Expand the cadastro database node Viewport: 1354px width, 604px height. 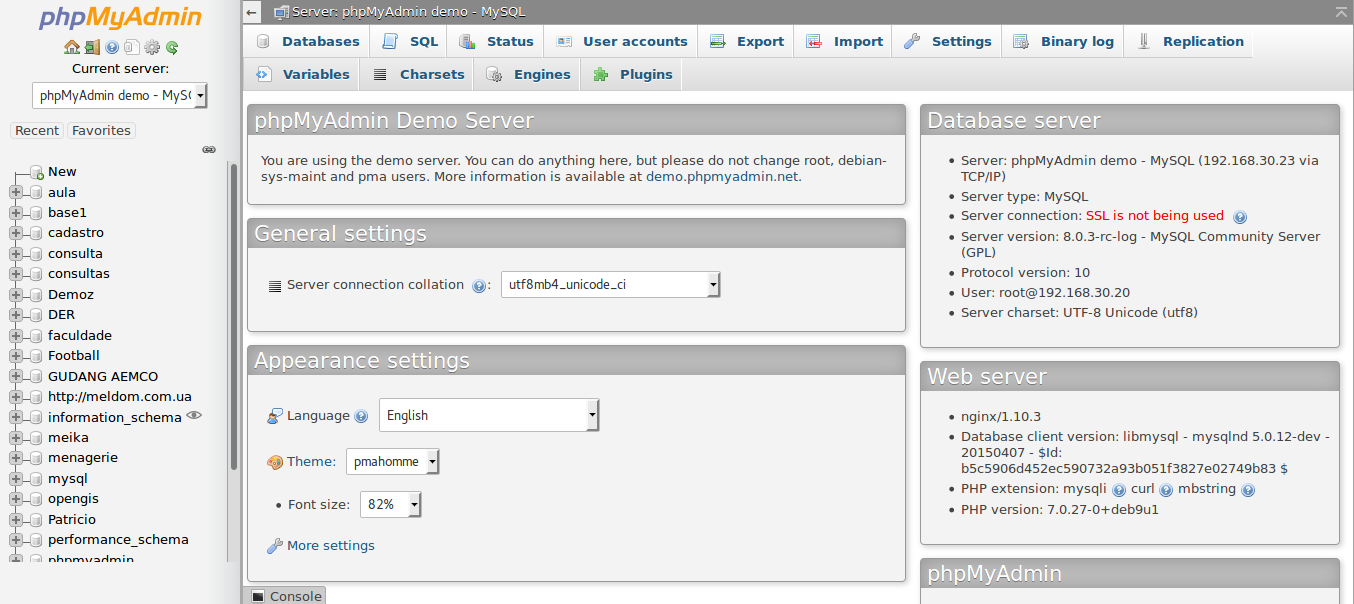coord(15,233)
